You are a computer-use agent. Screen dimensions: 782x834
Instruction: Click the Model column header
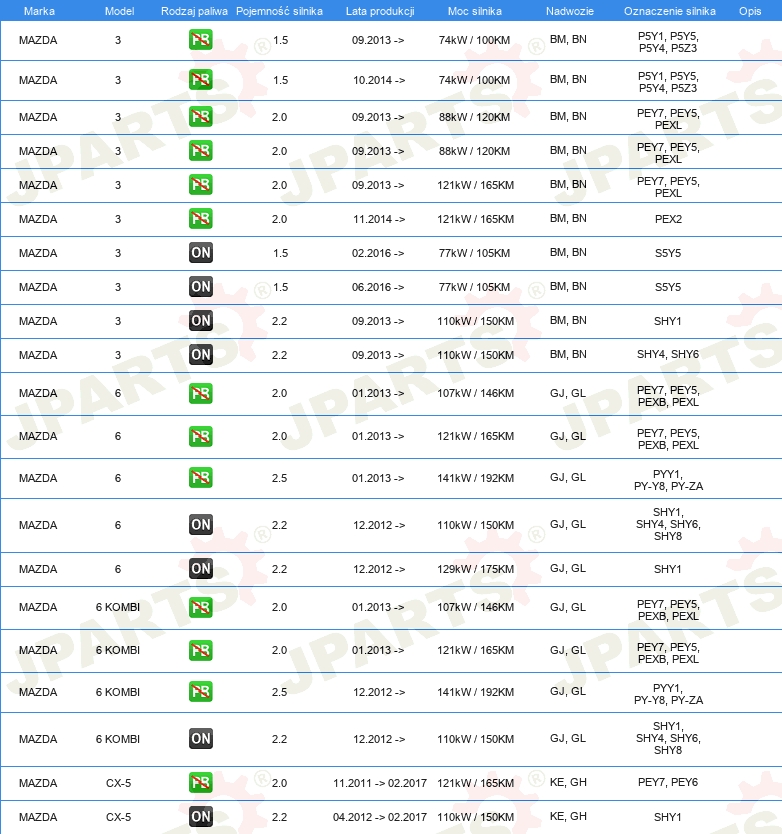[119, 11]
